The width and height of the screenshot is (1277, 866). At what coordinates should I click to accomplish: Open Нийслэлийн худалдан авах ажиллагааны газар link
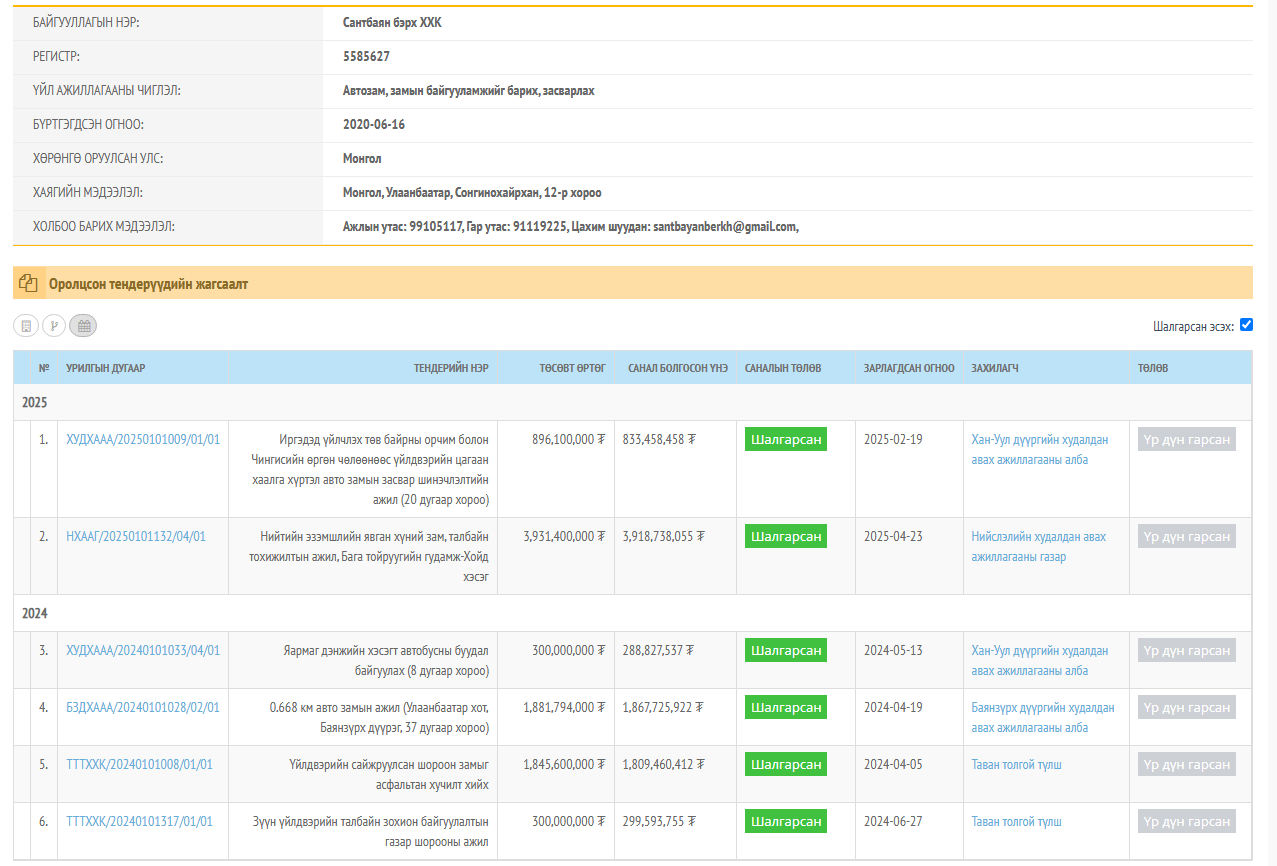pos(1038,546)
